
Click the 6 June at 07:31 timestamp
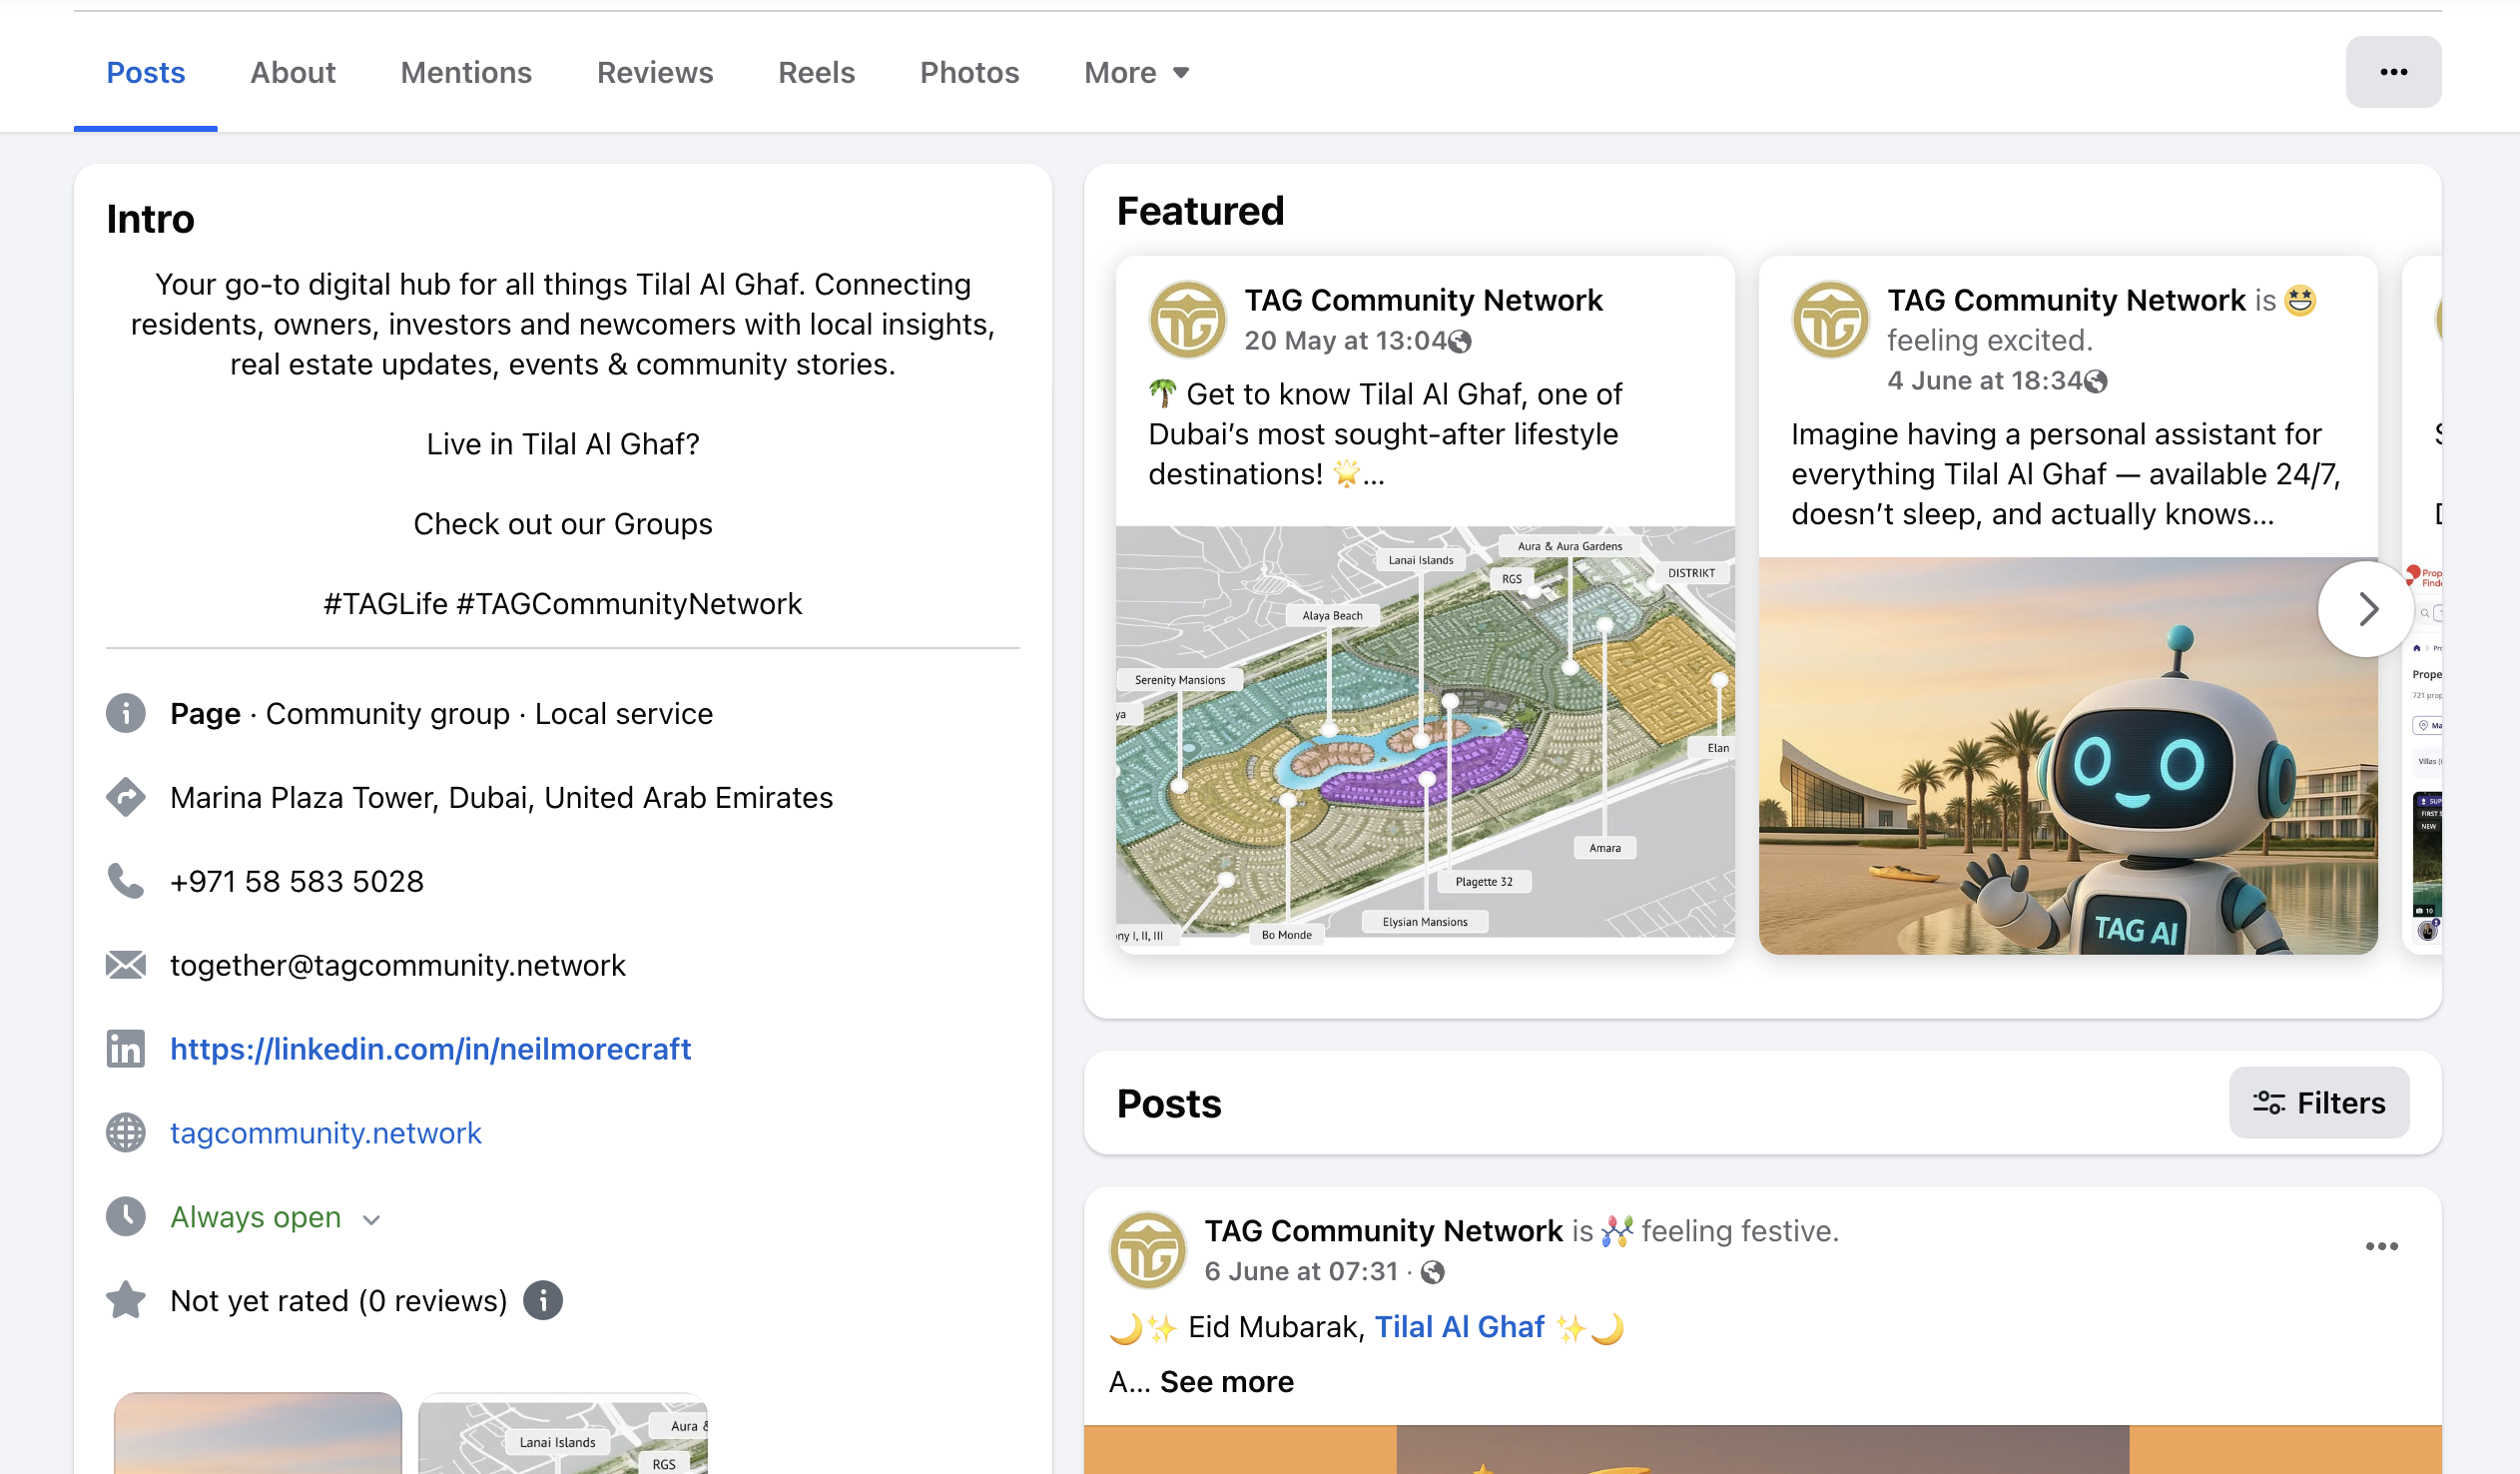1300,1272
